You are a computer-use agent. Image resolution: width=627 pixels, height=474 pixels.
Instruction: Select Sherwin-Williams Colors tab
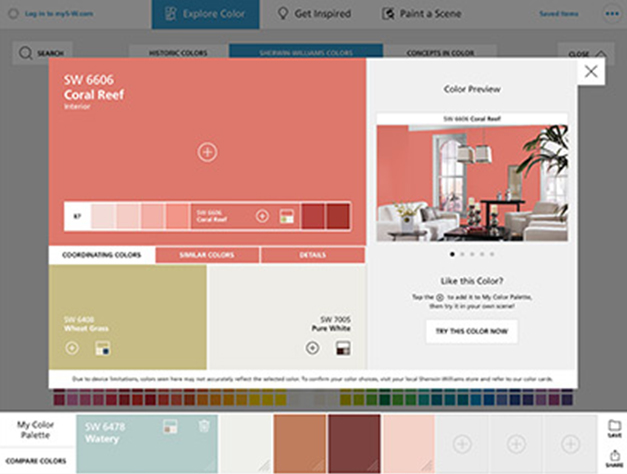(306, 52)
